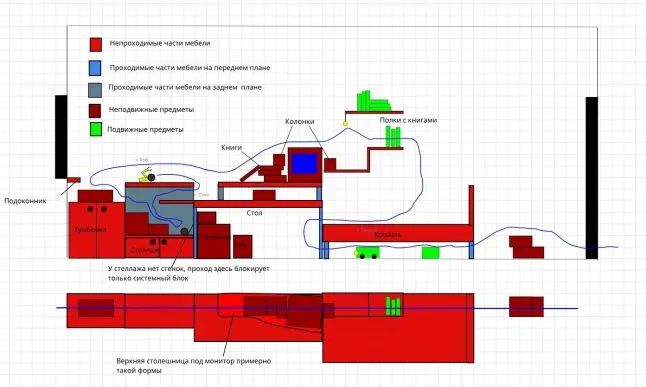Click the Тумбочка cabinet label
This screenshot has height=387, width=646.
pos(90,230)
